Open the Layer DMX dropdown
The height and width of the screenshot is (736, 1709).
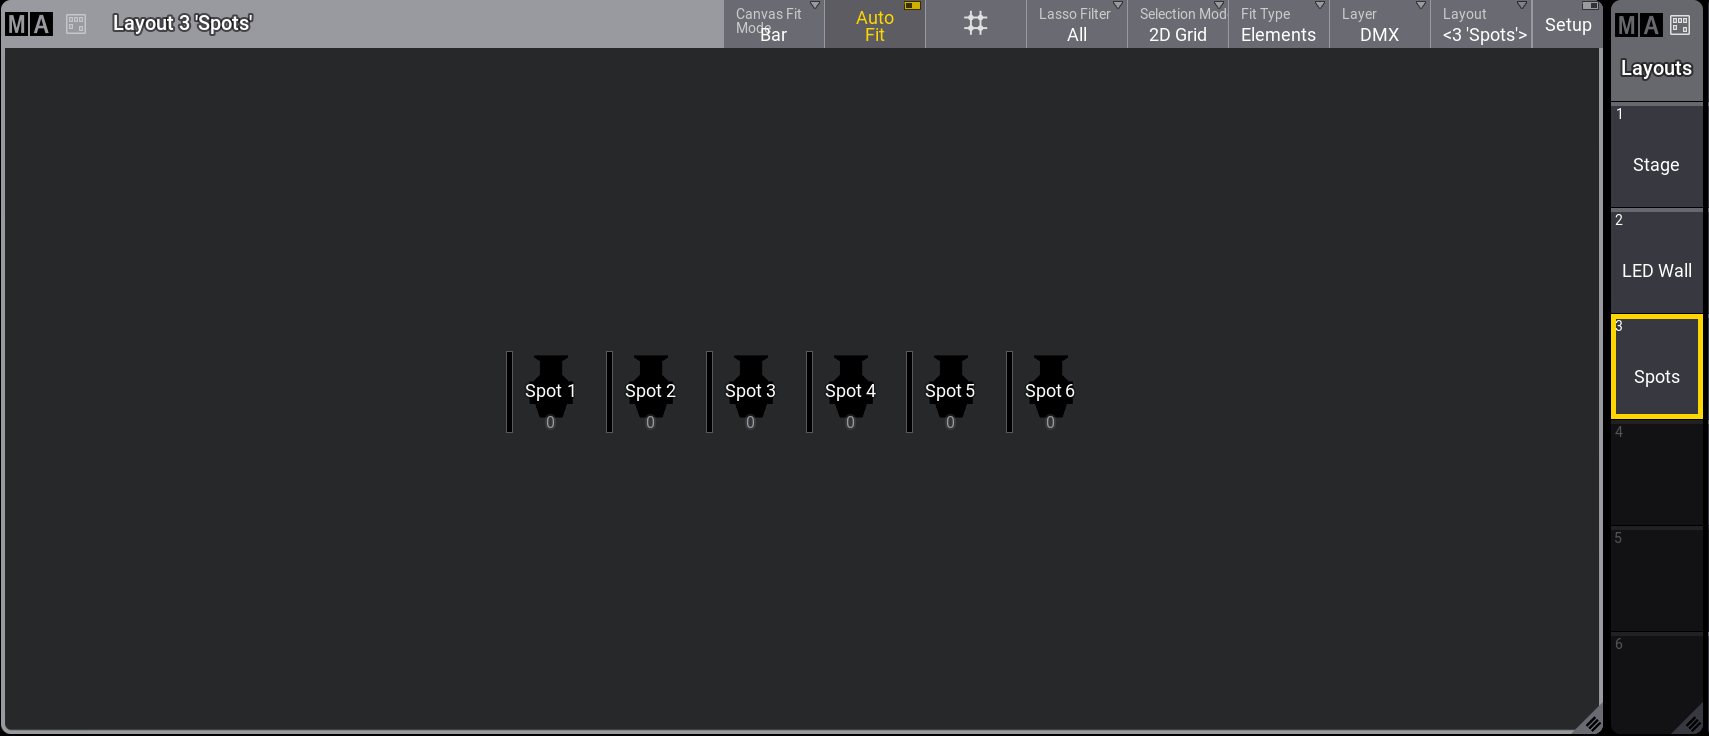coord(1379,25)
